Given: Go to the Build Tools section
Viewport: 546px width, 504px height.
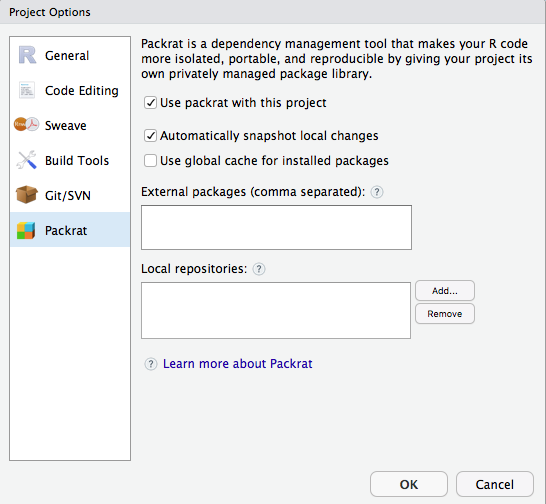Looking at the screenshot, I should 70,161.
